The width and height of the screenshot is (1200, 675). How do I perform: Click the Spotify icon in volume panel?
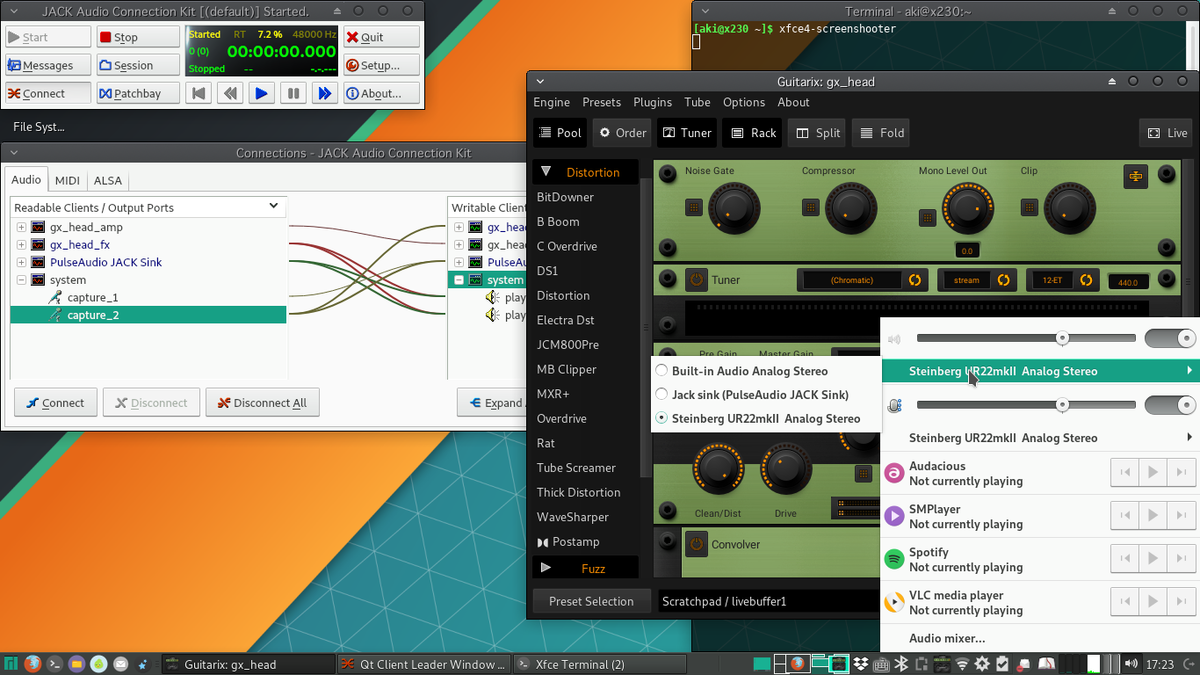click(x=894, y=559)
